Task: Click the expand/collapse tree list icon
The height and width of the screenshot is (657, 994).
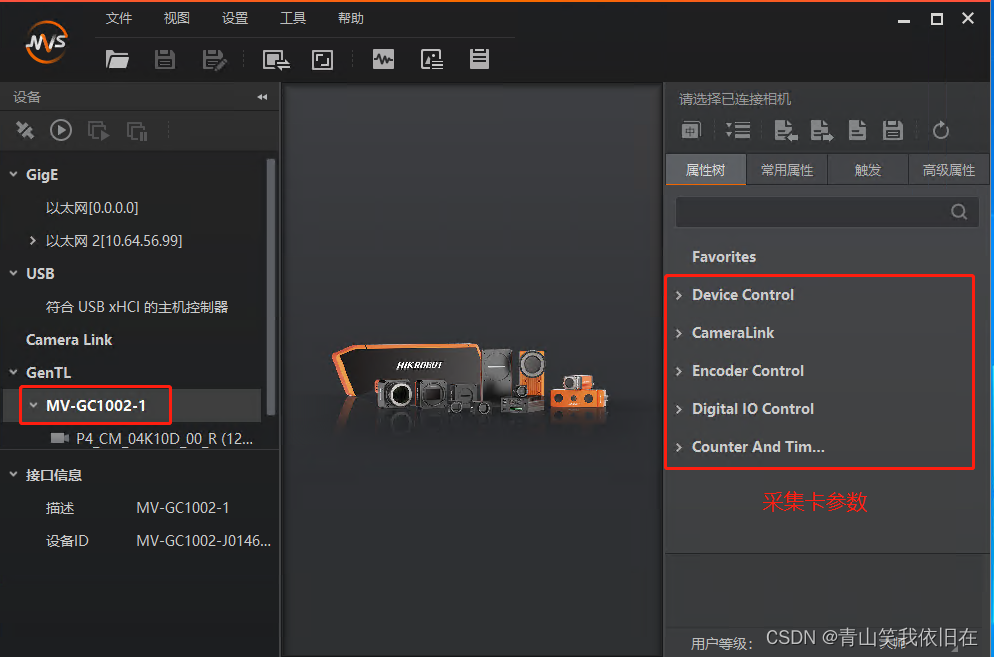Action: (x=738, y=131)
